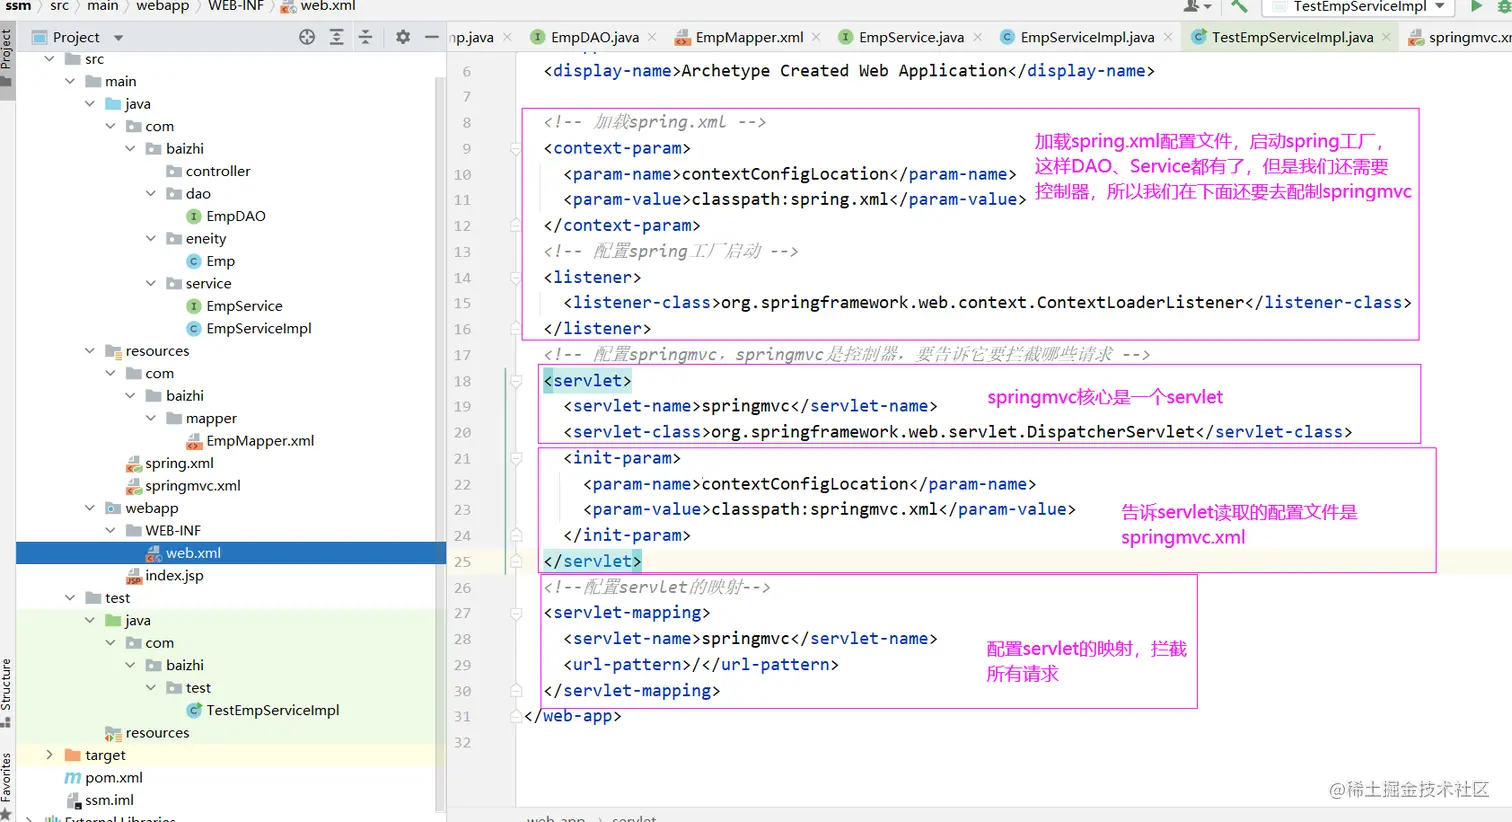This screenshot has width=1512, height=822.
Task: Select the target folder
Action: click(x=105, y=755)
